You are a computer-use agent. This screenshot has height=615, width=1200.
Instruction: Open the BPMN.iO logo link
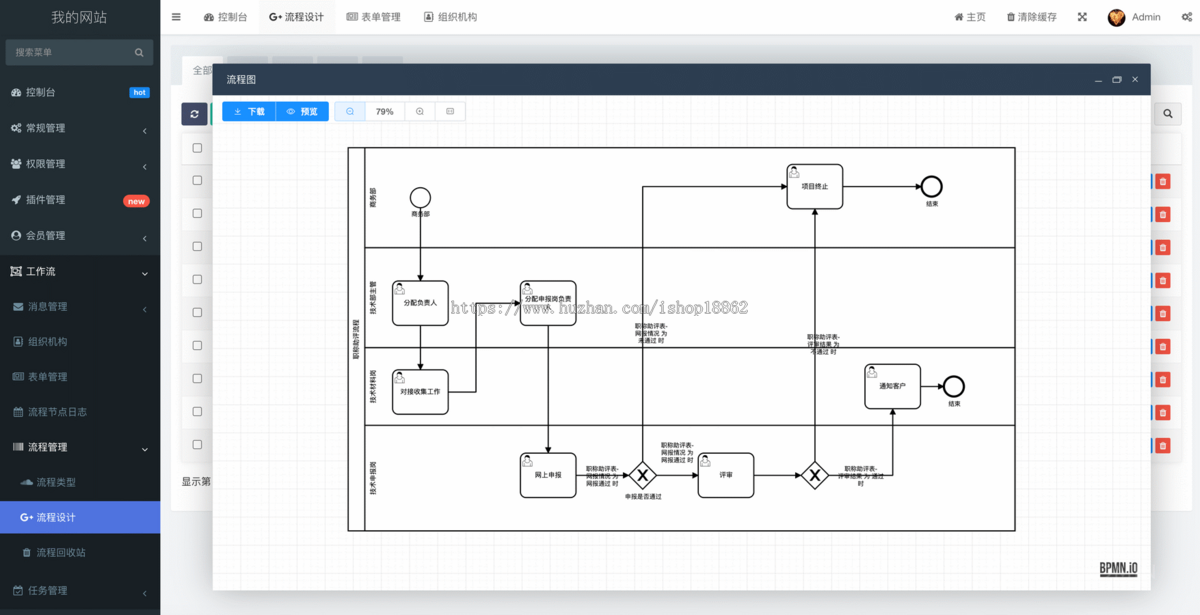pos(1118,569)
